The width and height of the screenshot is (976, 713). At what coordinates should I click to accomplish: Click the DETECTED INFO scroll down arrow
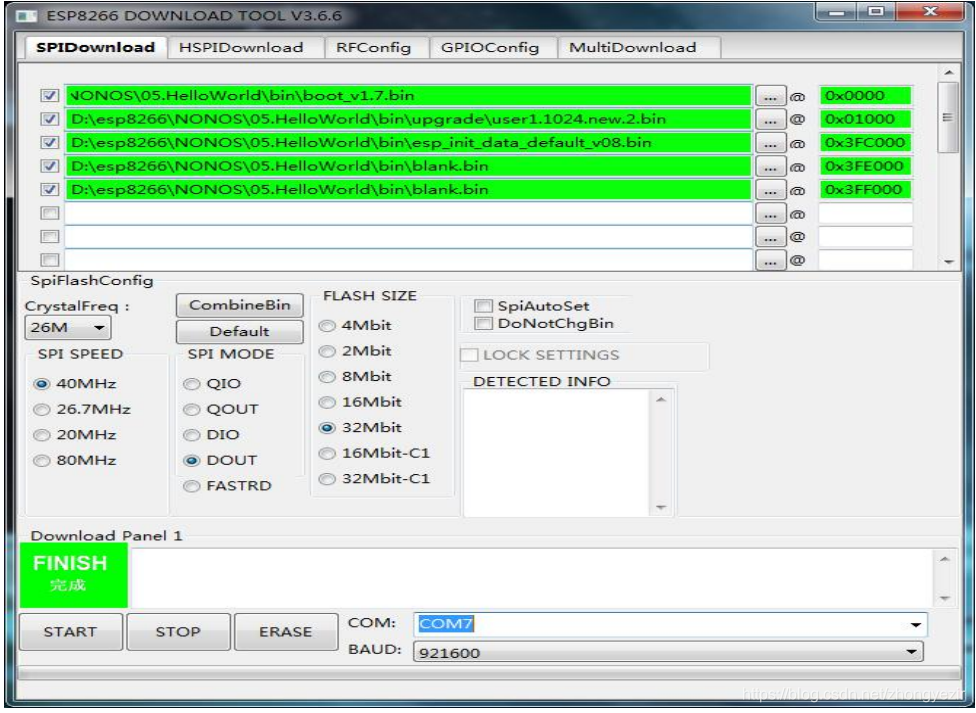point(661,508)
